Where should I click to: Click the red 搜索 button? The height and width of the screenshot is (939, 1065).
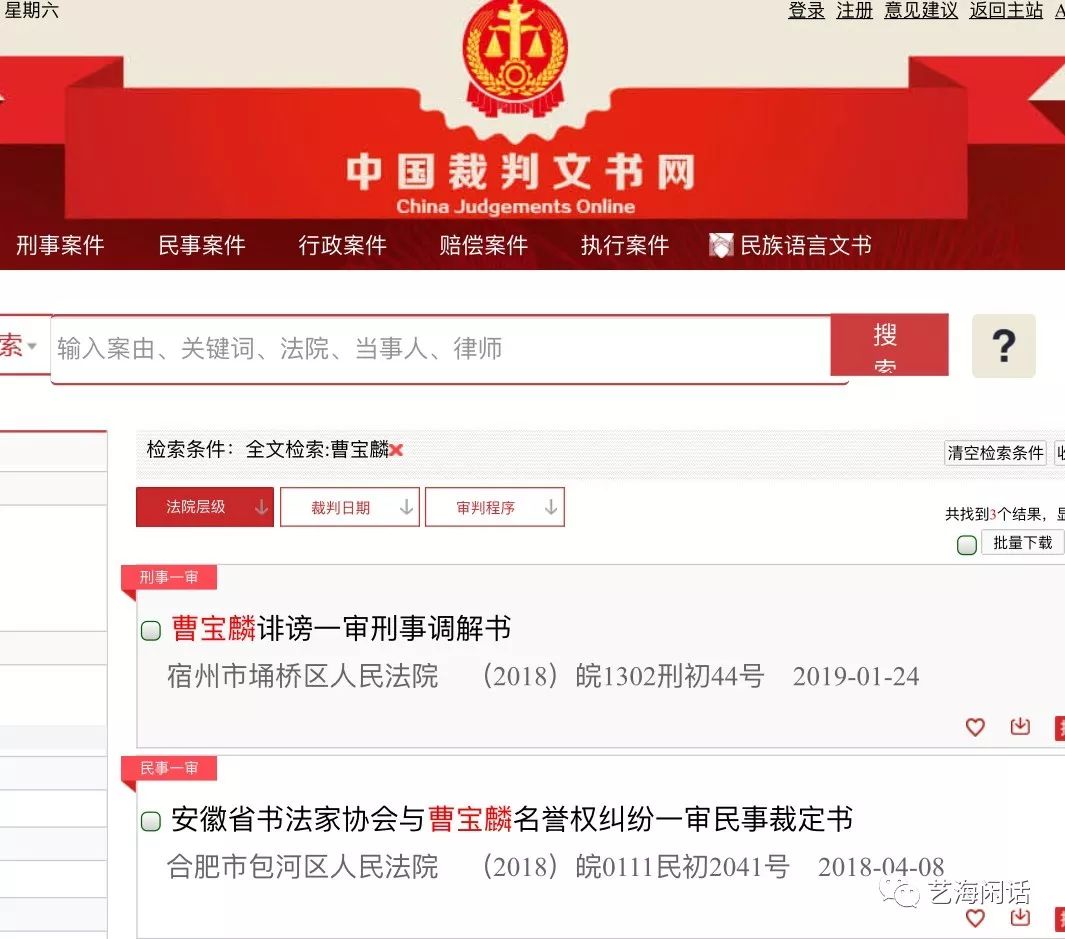click(889, 344)
